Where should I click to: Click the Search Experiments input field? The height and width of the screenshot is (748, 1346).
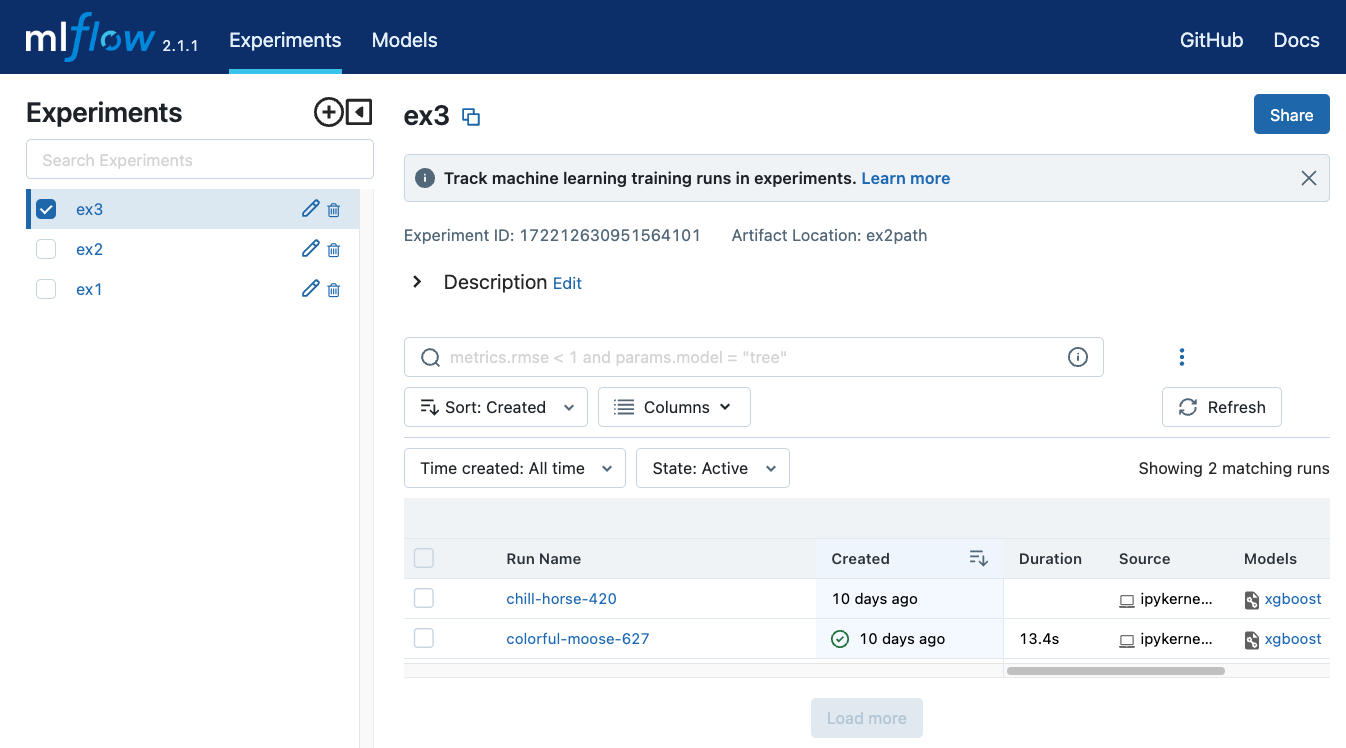[200, 160]
